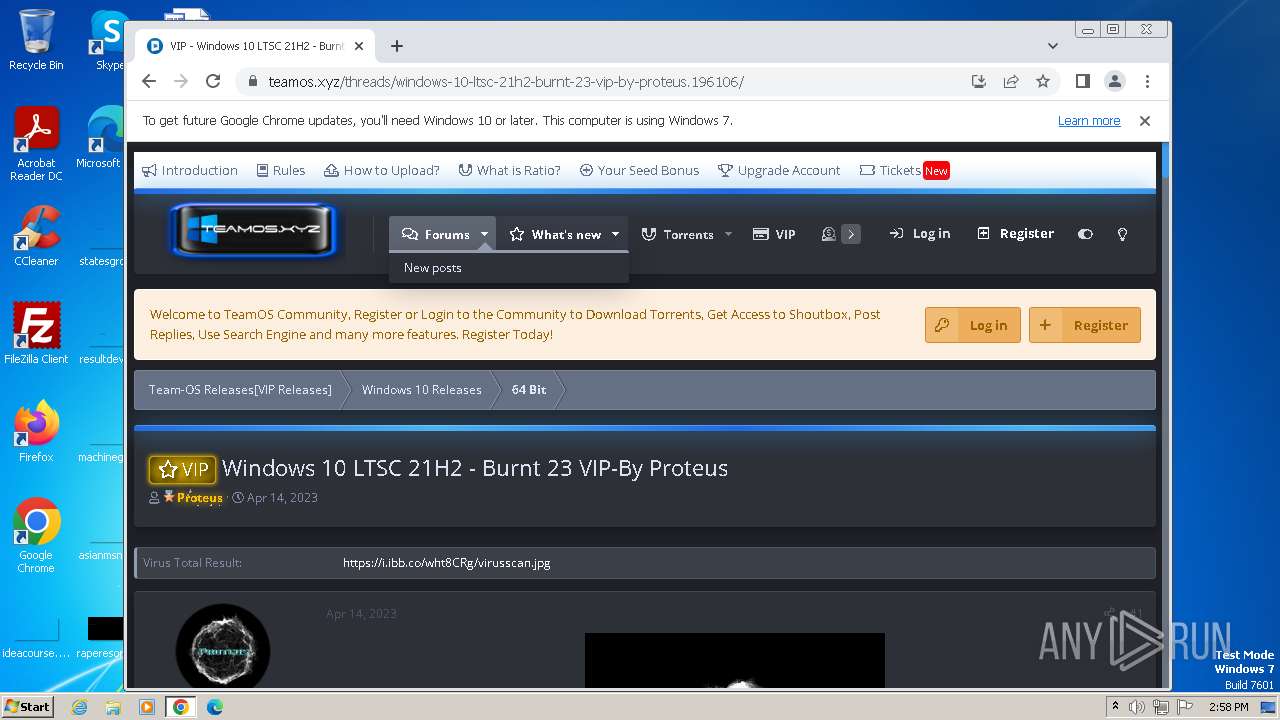Click Register in the navigation bar
The width and height of the screenshot is (1280, 720).
pyautogui.click(x=1015, y=234)
